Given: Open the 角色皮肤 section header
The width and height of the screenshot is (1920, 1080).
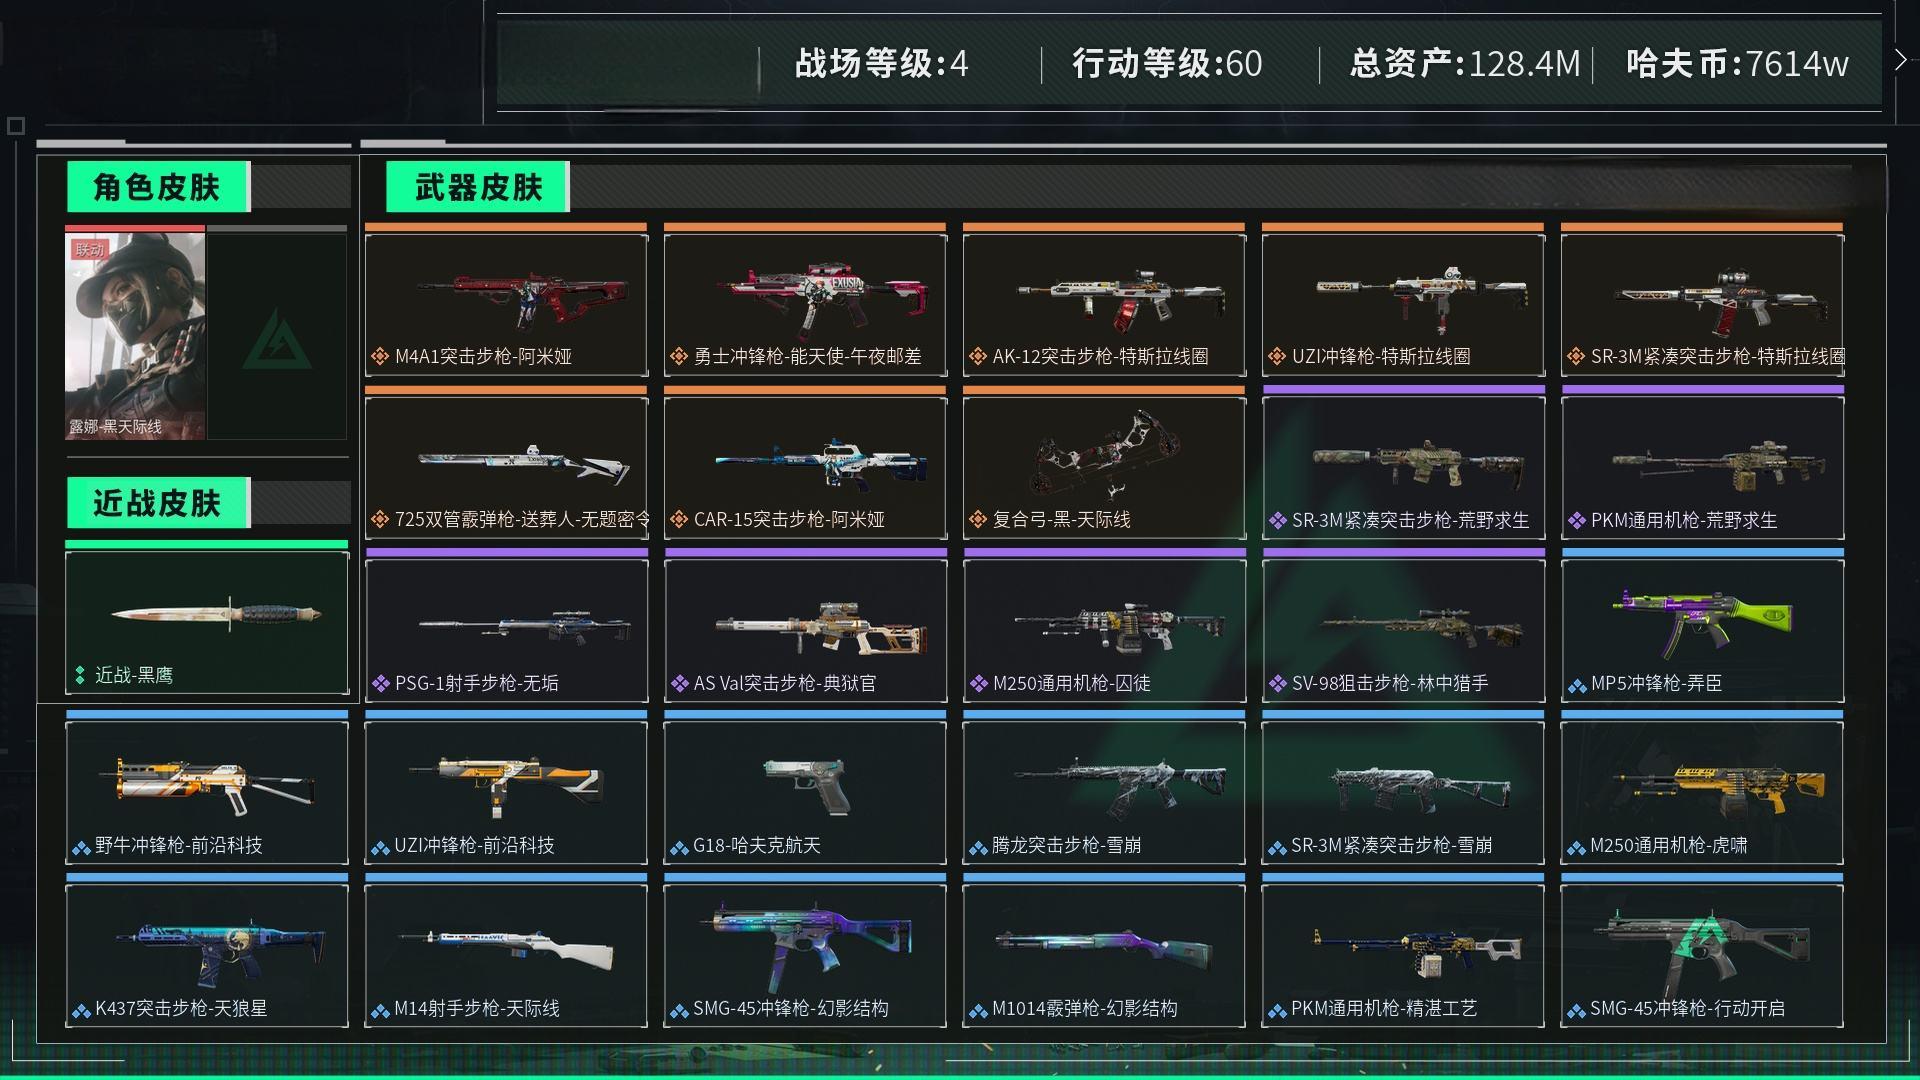Looking at the screenshot, I should [157, 187].
